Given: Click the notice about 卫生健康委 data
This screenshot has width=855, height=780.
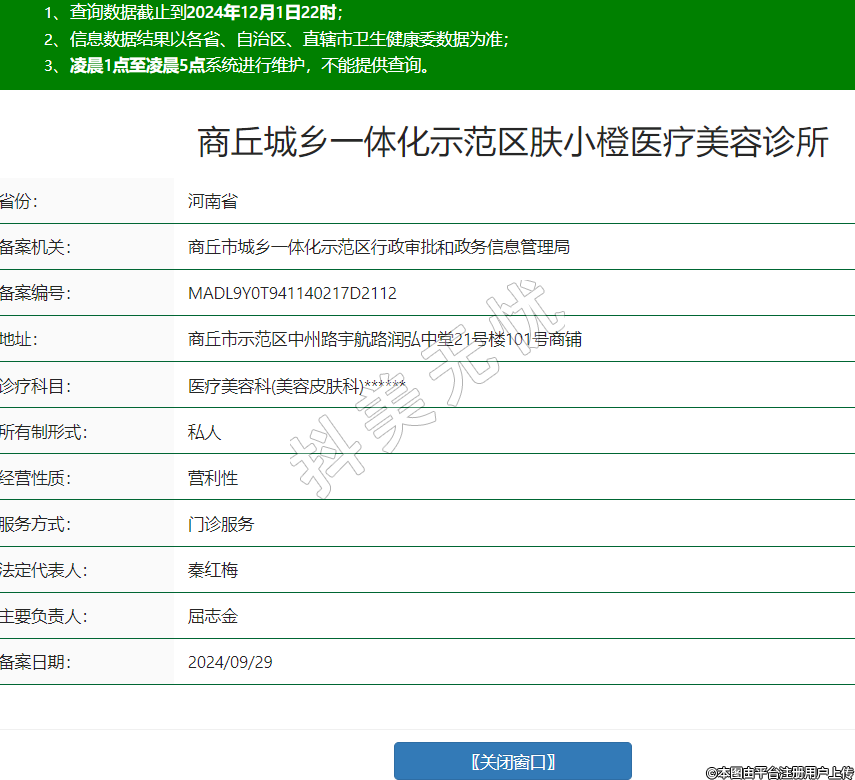Looking at the screenshot, I should click(x=277, y=39).
